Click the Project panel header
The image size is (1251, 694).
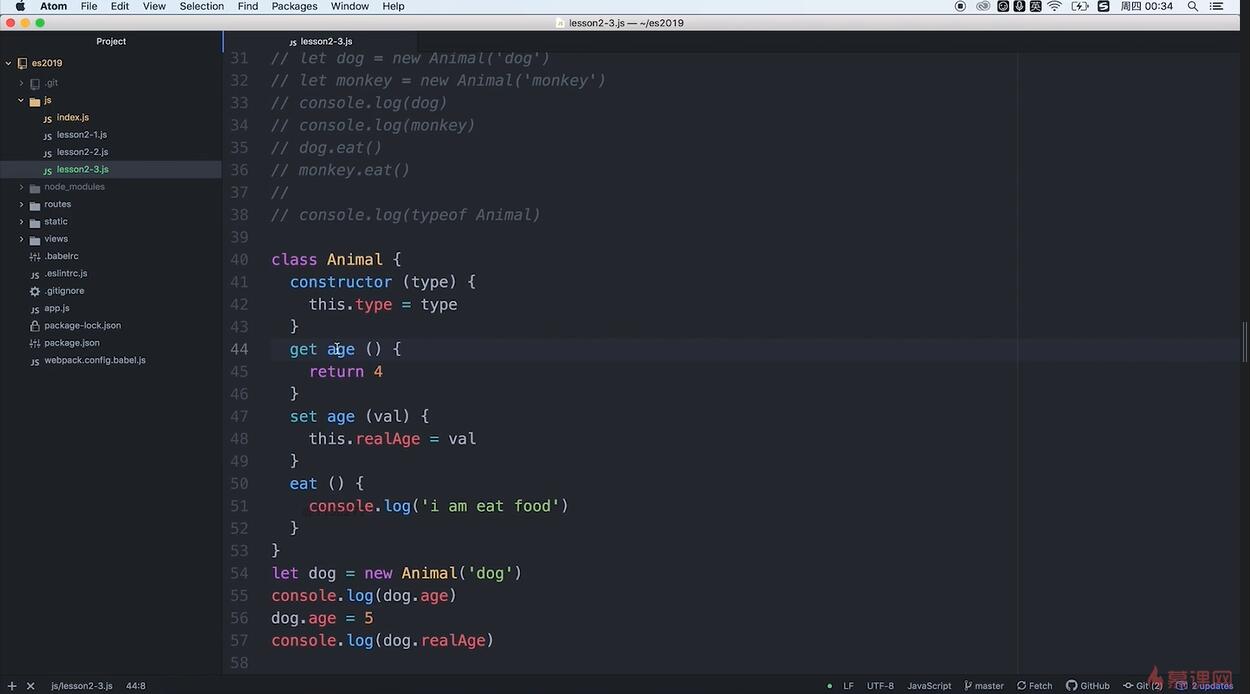pos(111,41)
